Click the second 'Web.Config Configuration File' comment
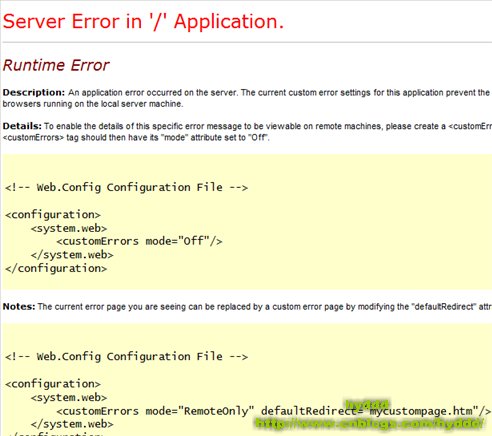492x436 pixels. (126, 356)
